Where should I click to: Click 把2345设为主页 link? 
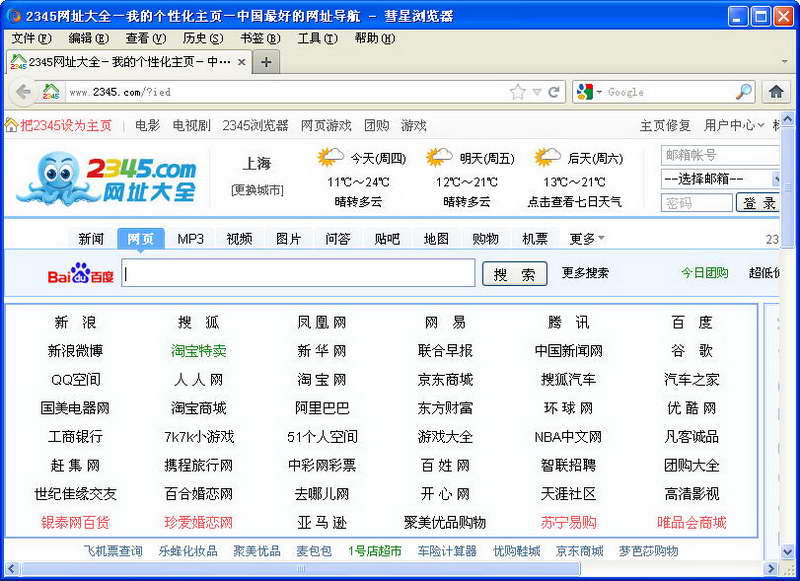pyautogui.click(x=66, y=125)
